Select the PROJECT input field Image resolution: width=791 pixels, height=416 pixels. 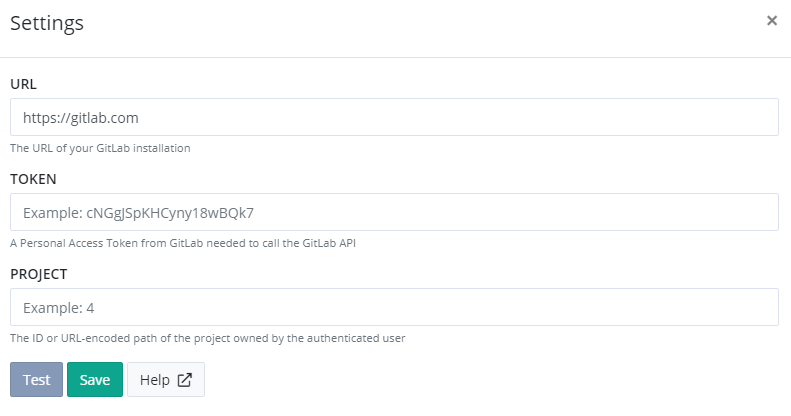[x=394, y=307]
